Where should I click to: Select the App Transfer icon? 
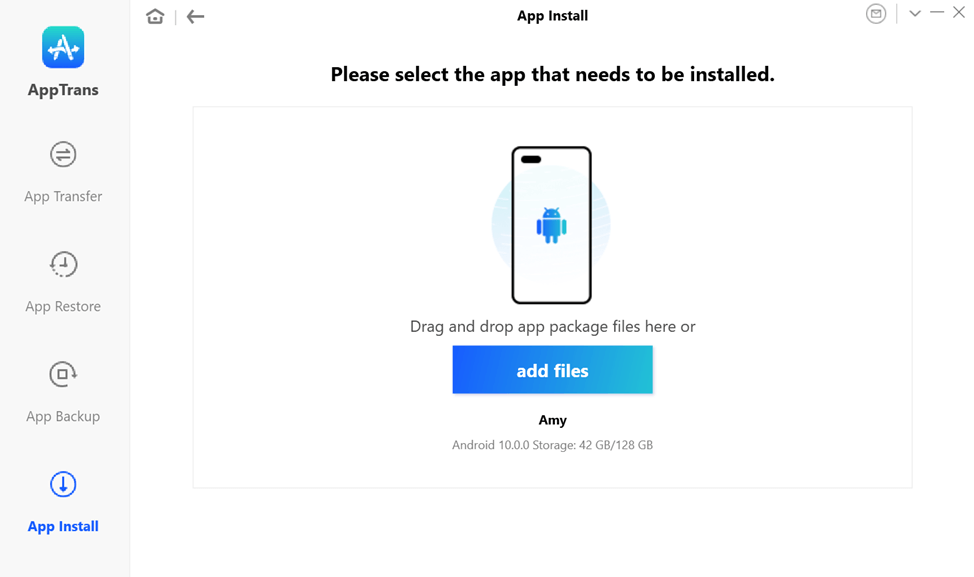63,155
